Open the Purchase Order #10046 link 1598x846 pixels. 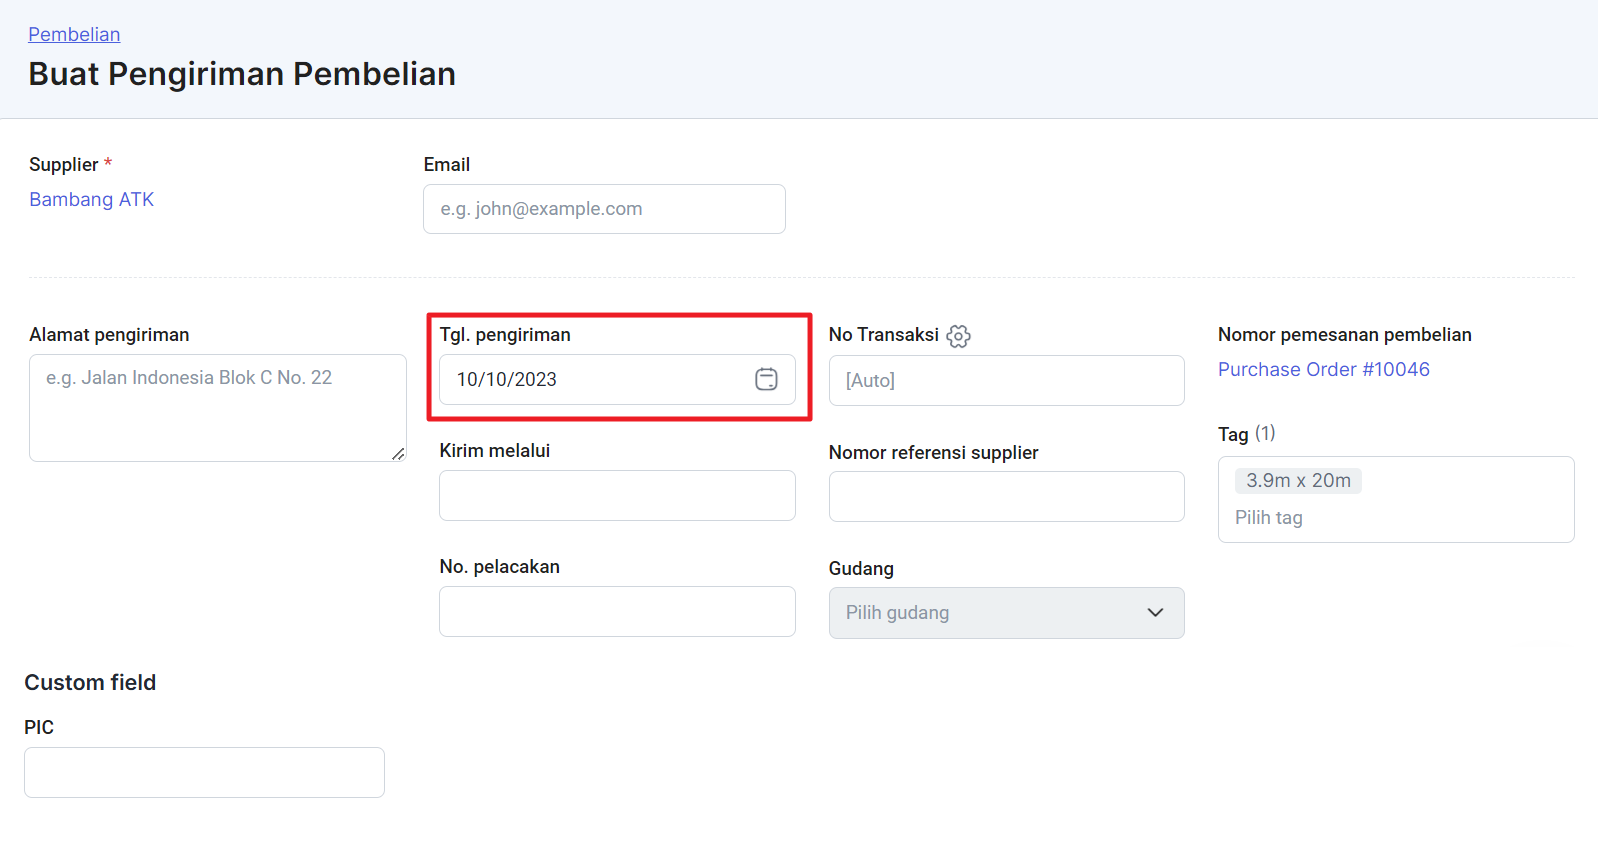1323,370
